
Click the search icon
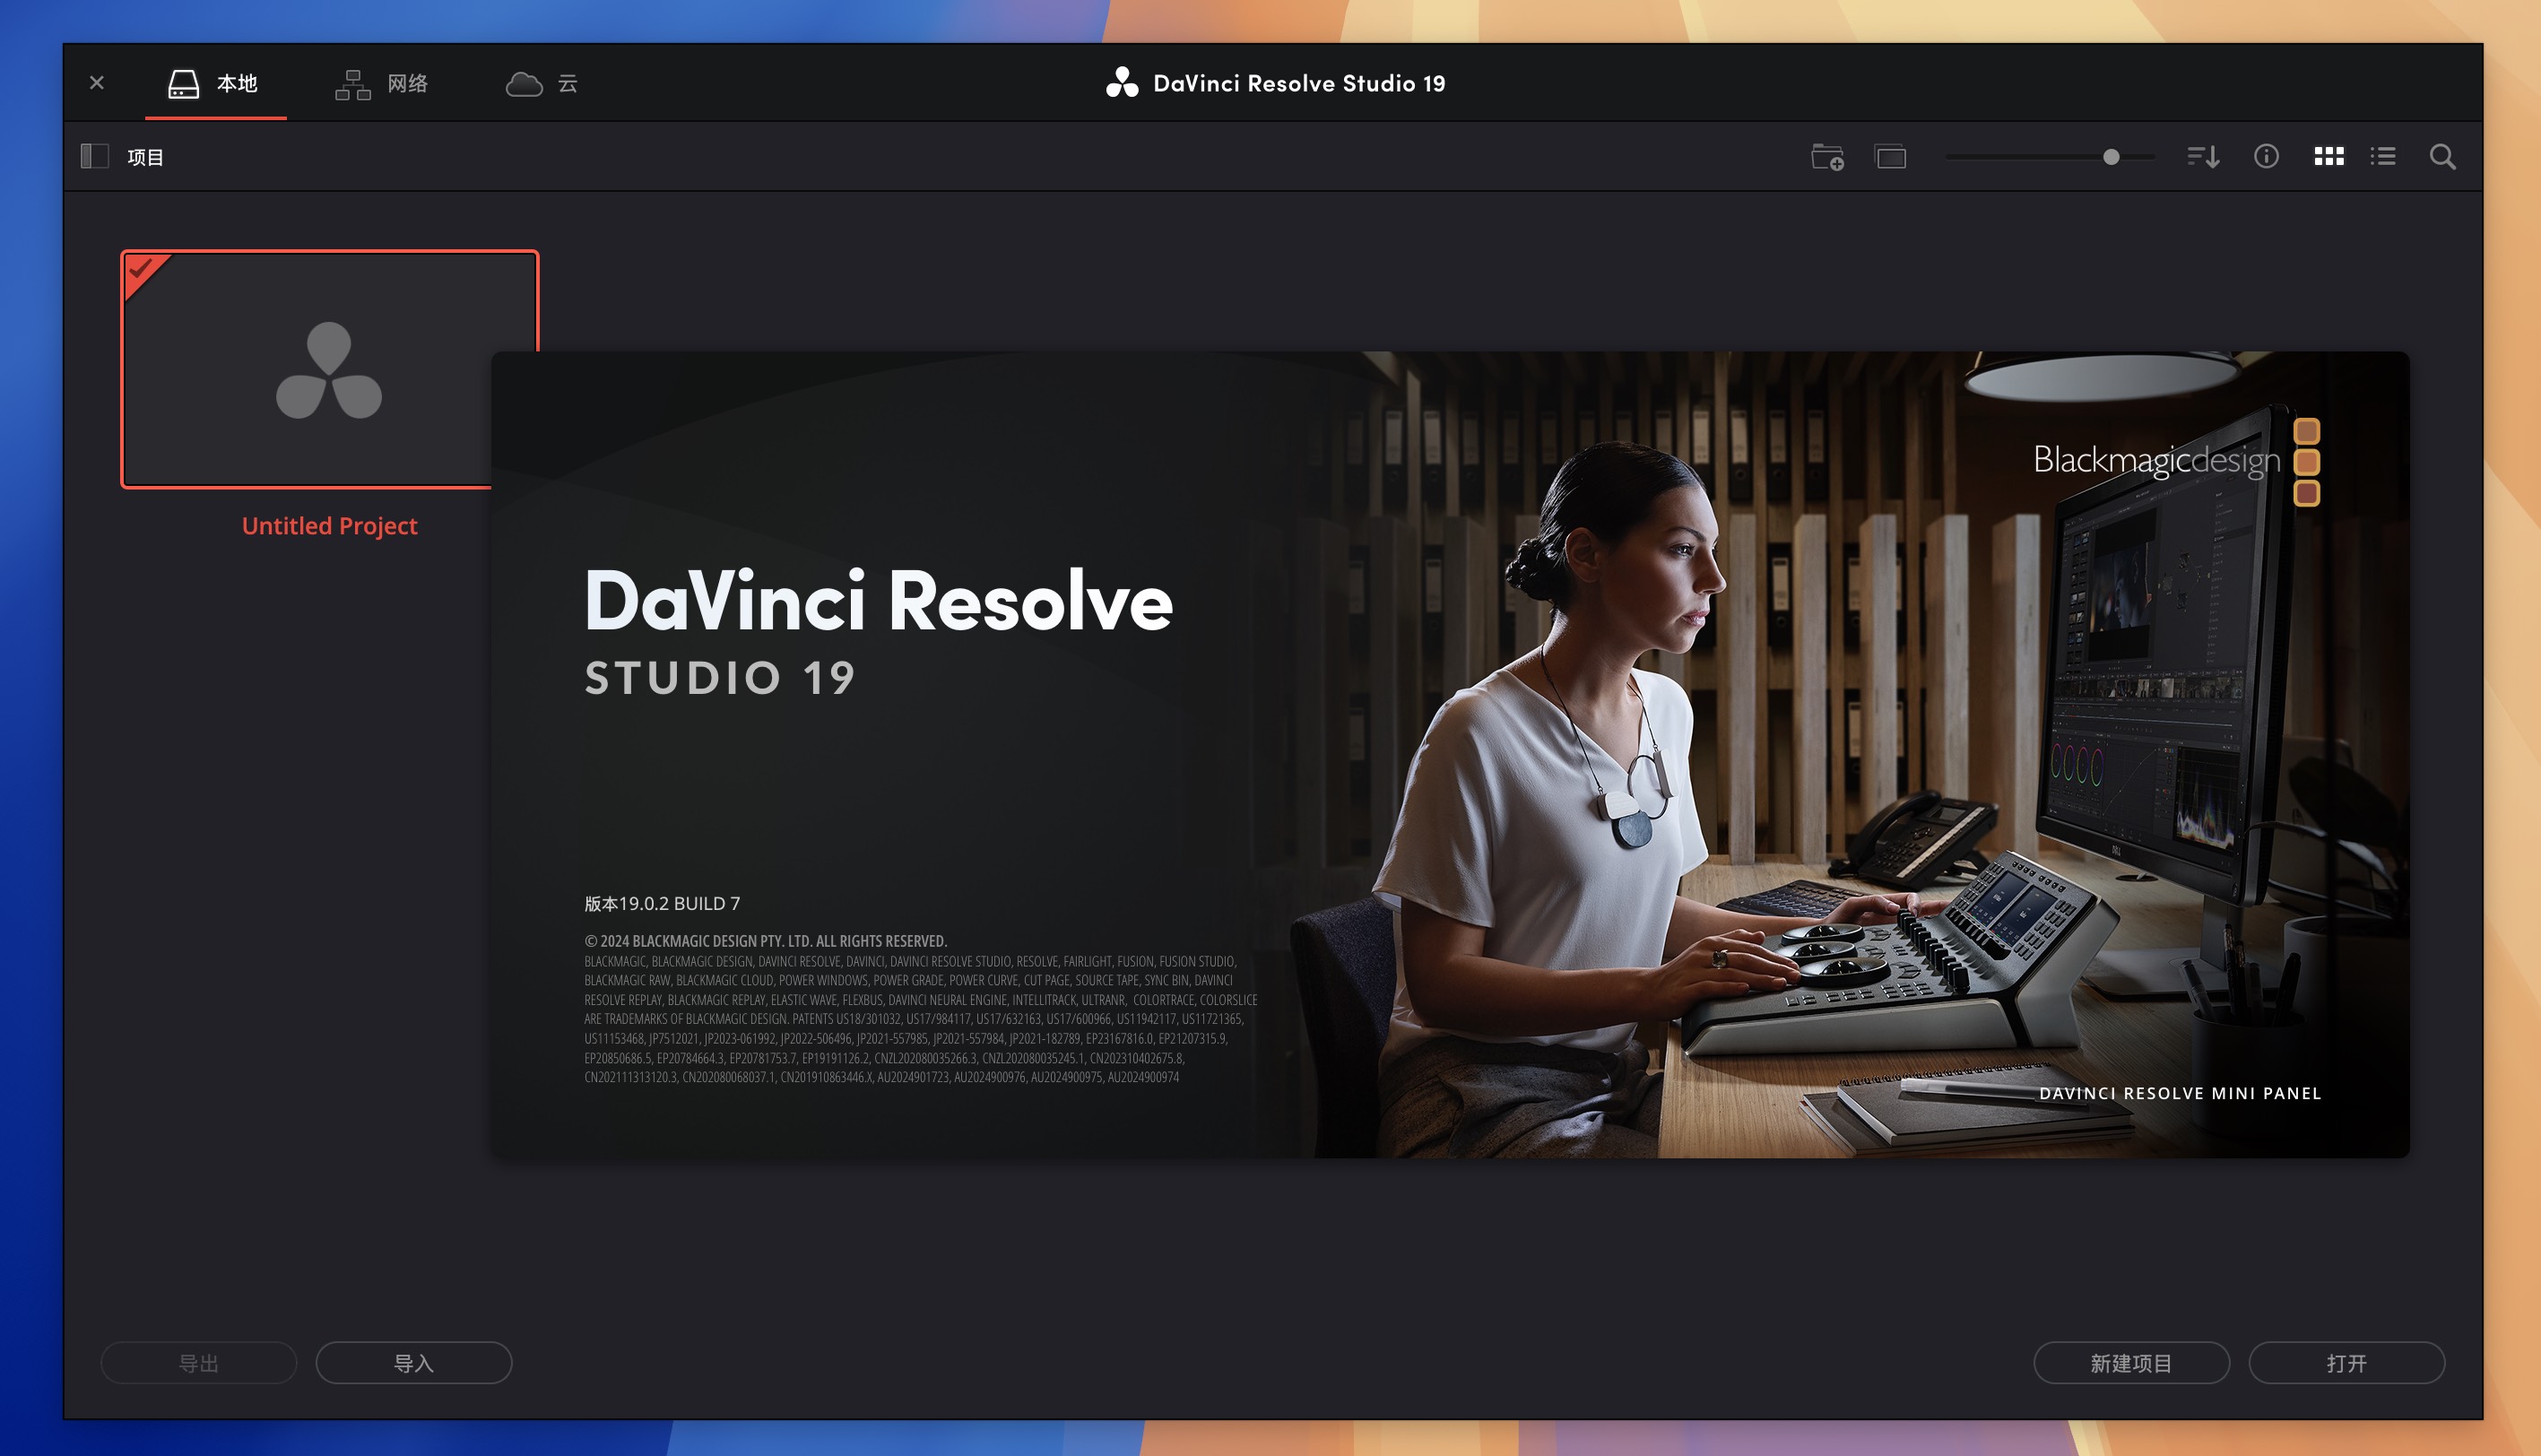click(x=2443, y=155)
